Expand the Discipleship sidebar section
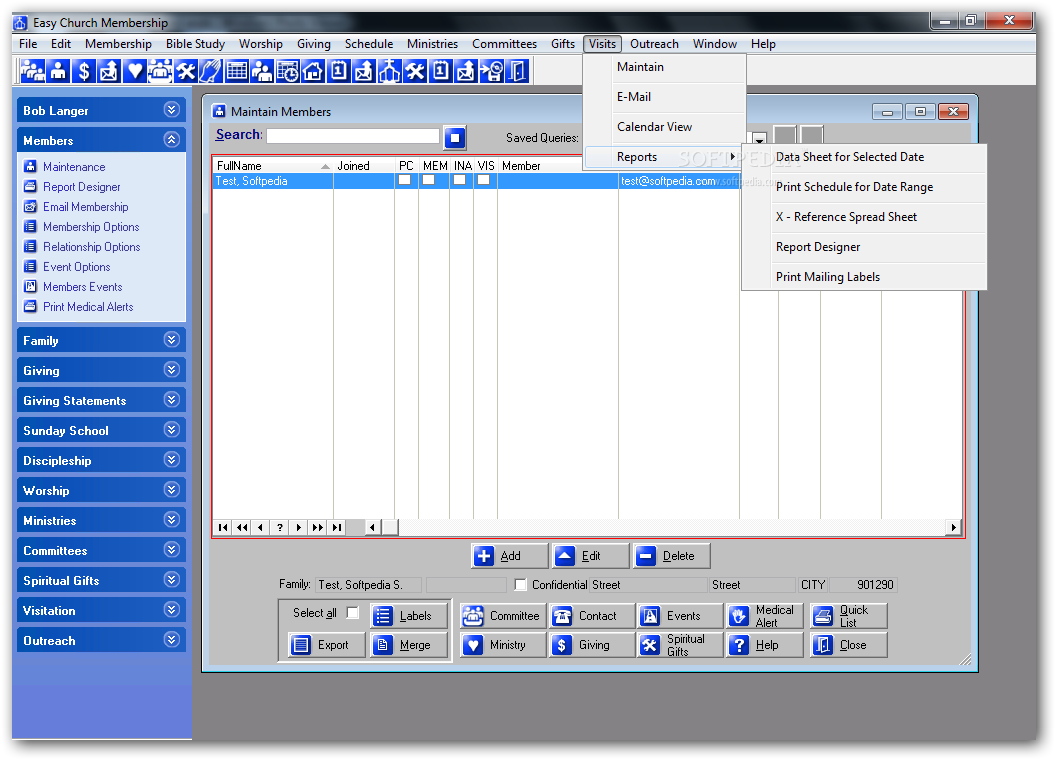Screen dimensions: 1056x760 172,460
